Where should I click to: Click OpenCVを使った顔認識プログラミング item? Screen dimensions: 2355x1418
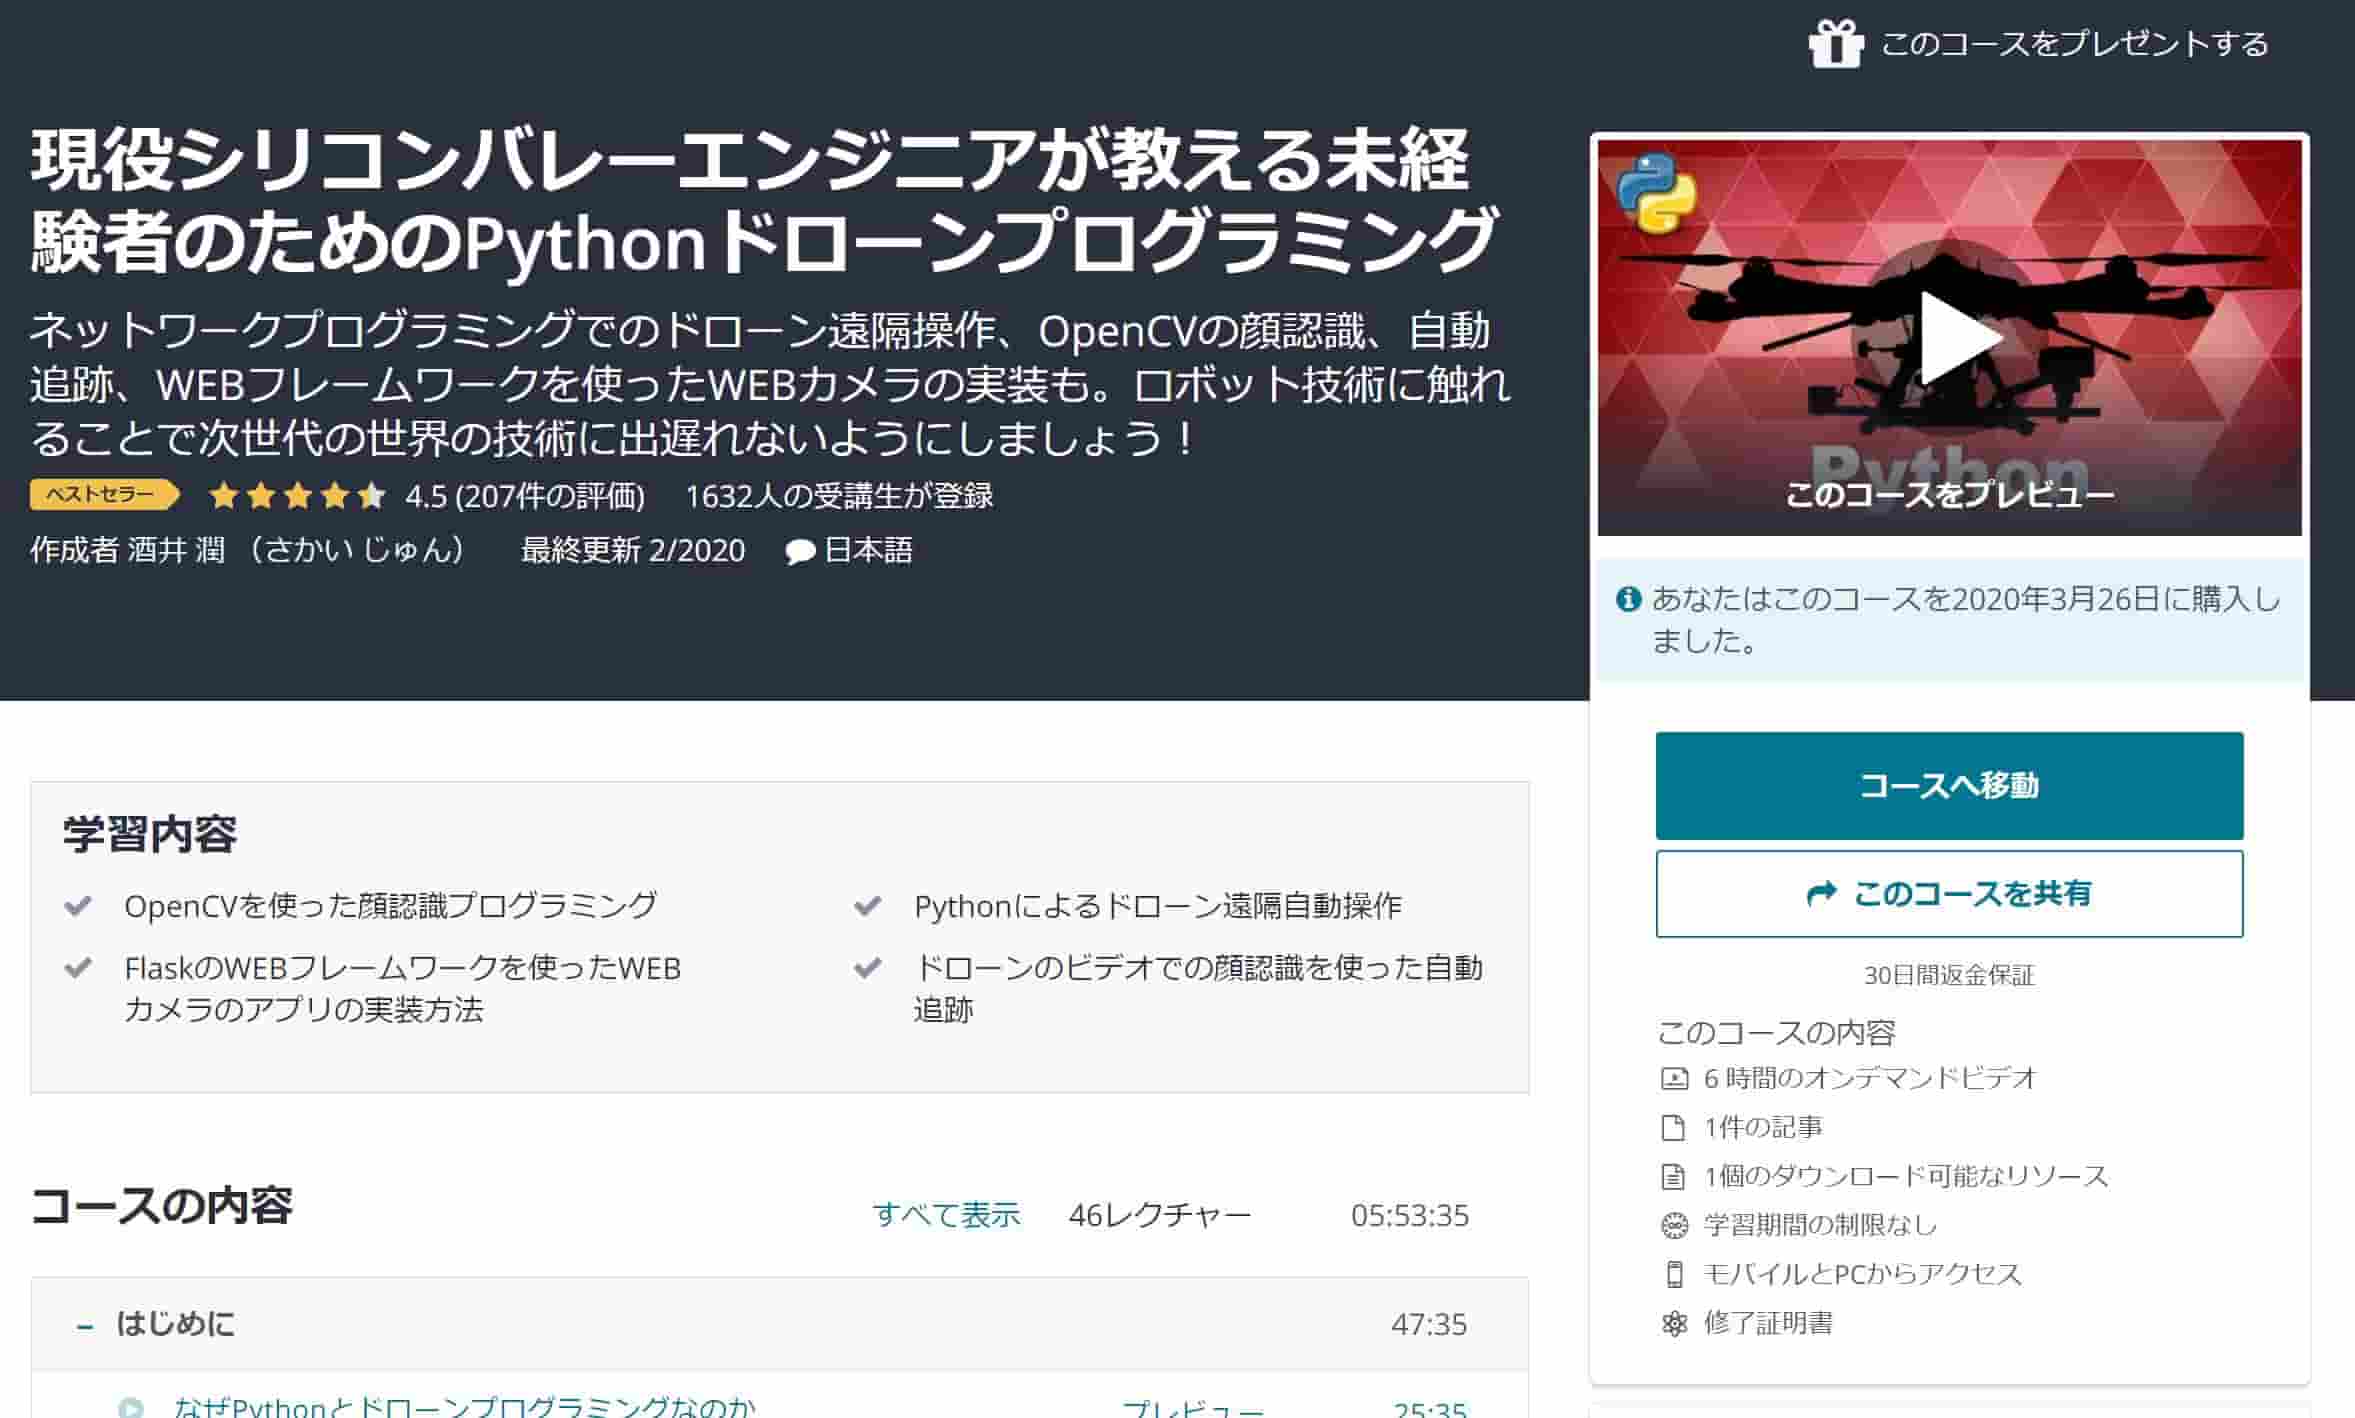tap(391, 906)
